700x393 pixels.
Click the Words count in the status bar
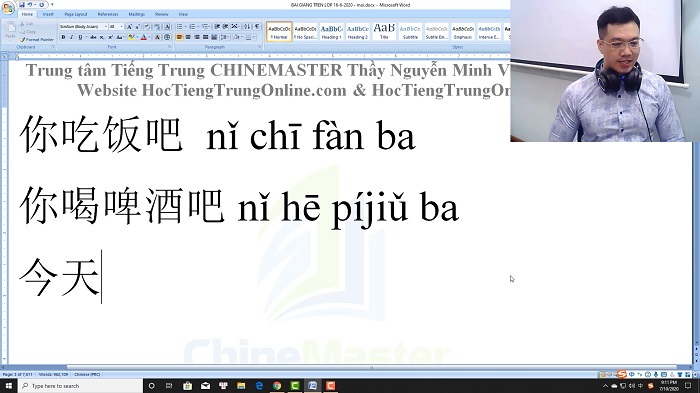(x=54, y=375)
